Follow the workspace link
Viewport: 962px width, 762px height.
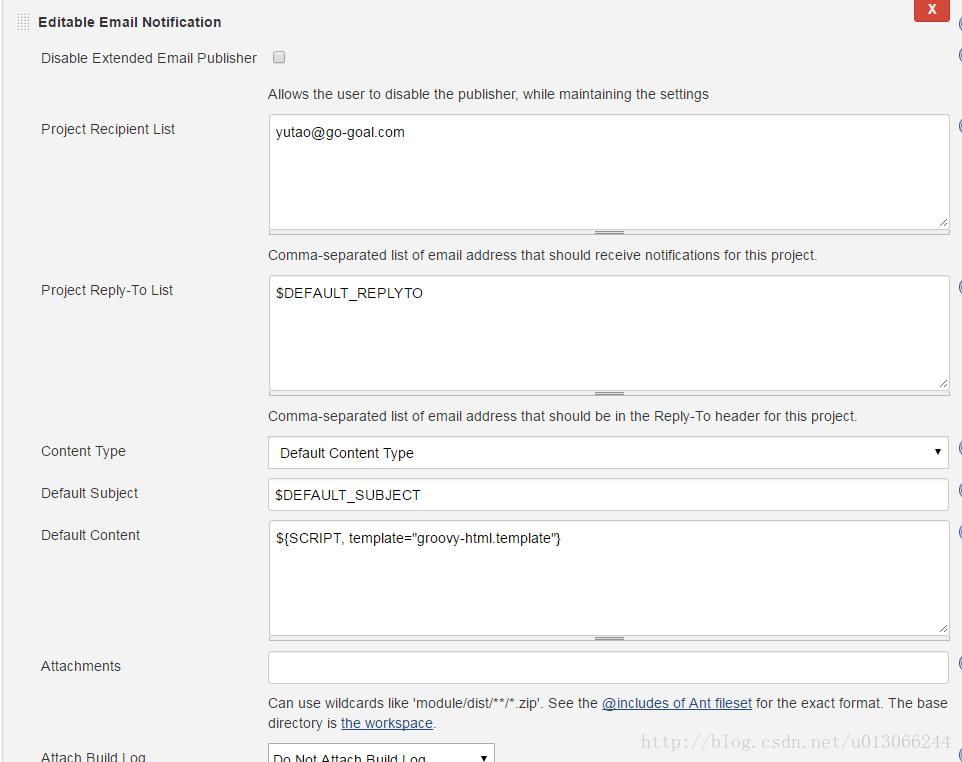[x=387, y=723]
